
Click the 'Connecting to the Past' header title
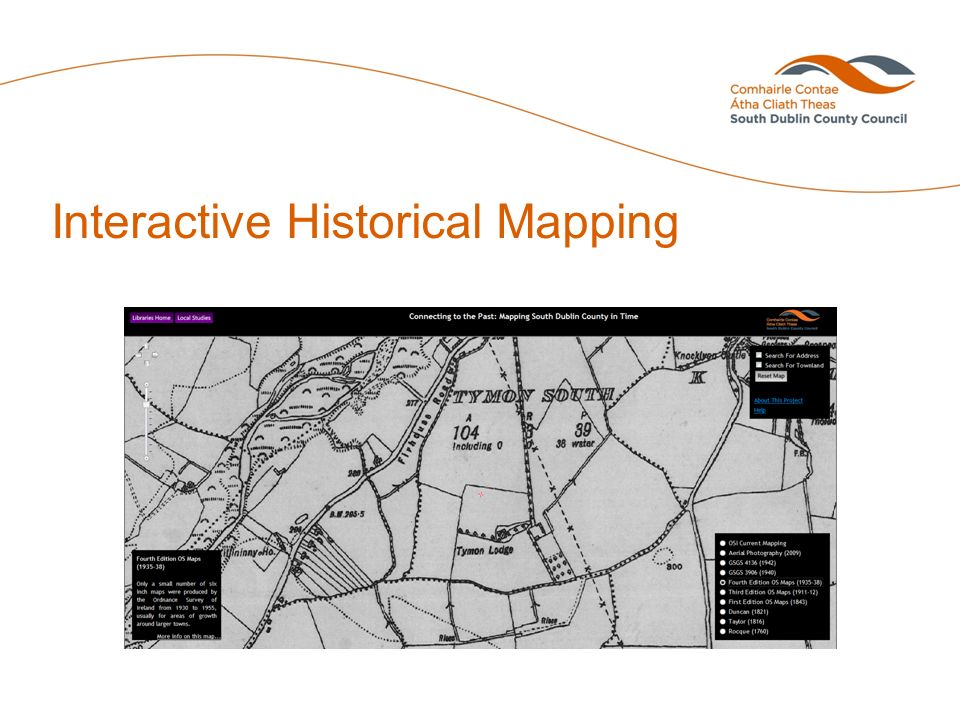click(523, 317)
